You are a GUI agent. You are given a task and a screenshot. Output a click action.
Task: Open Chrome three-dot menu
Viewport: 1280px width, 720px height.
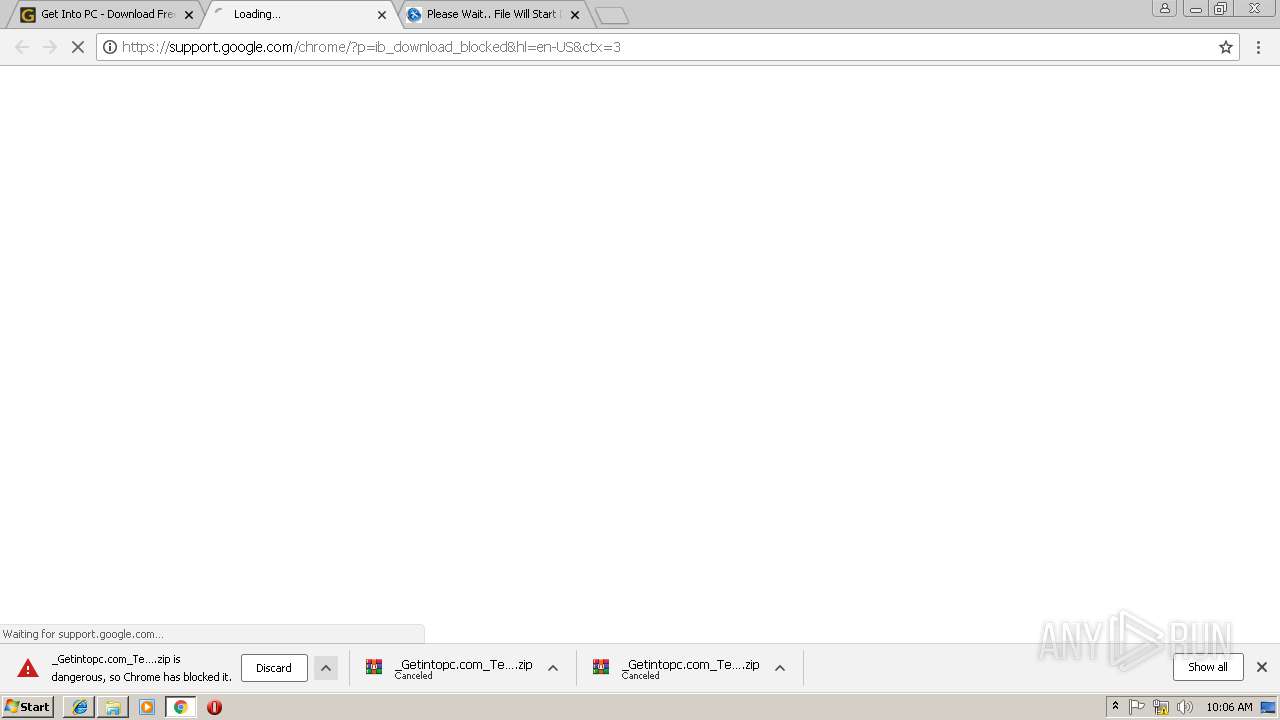(x=1259, y=47)
